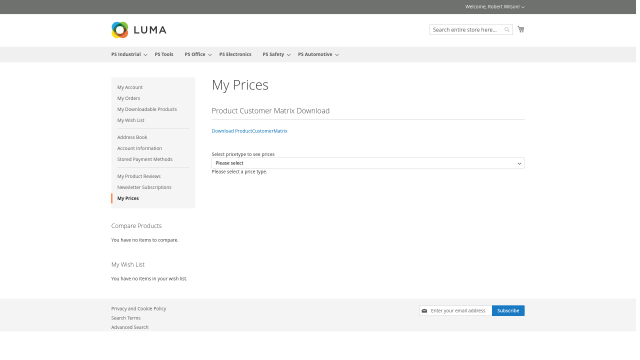The image size is (640, 360).
Task: Click the Subscribe button
Action: click(508, 311)
